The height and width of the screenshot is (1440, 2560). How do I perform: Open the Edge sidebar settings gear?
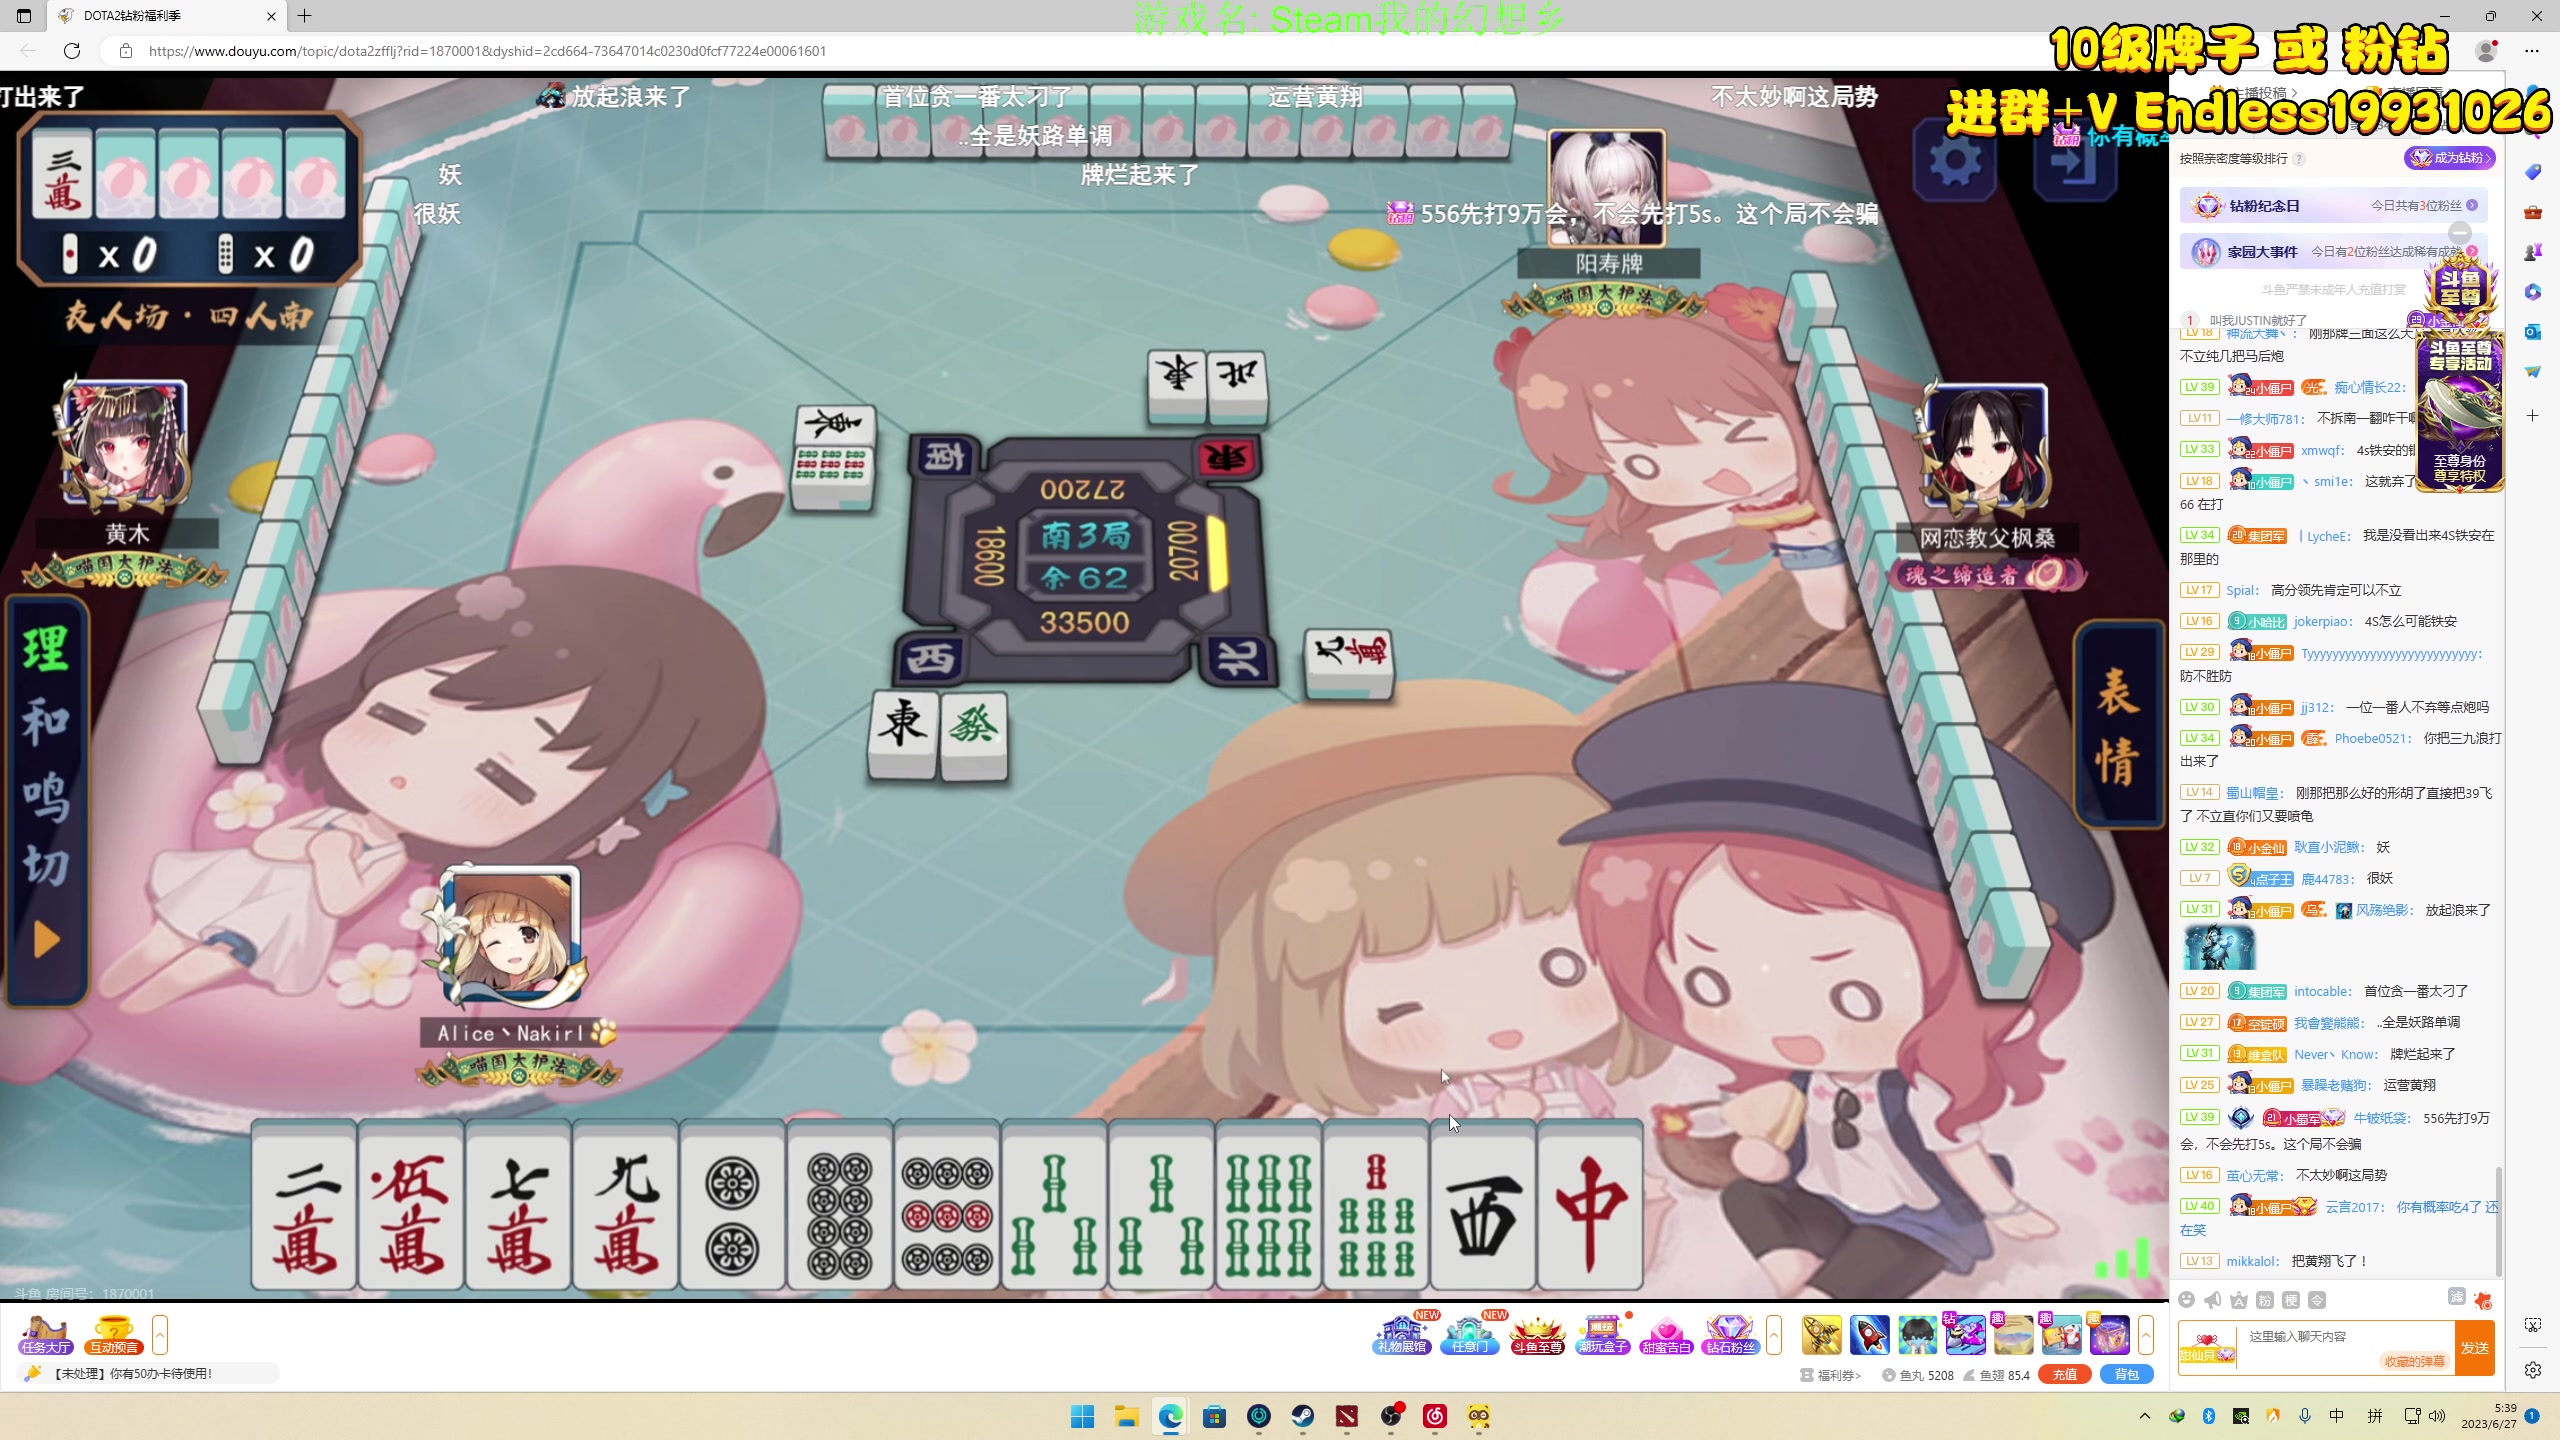tap(2532, 1370)
